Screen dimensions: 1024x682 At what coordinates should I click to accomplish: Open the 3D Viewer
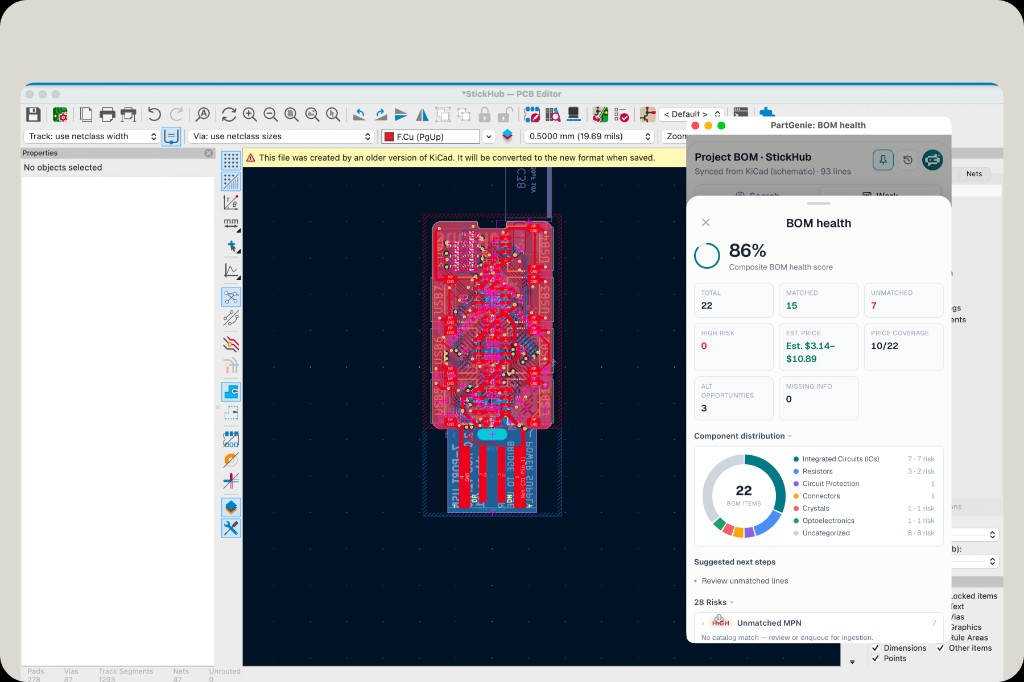tap(573, 114)
